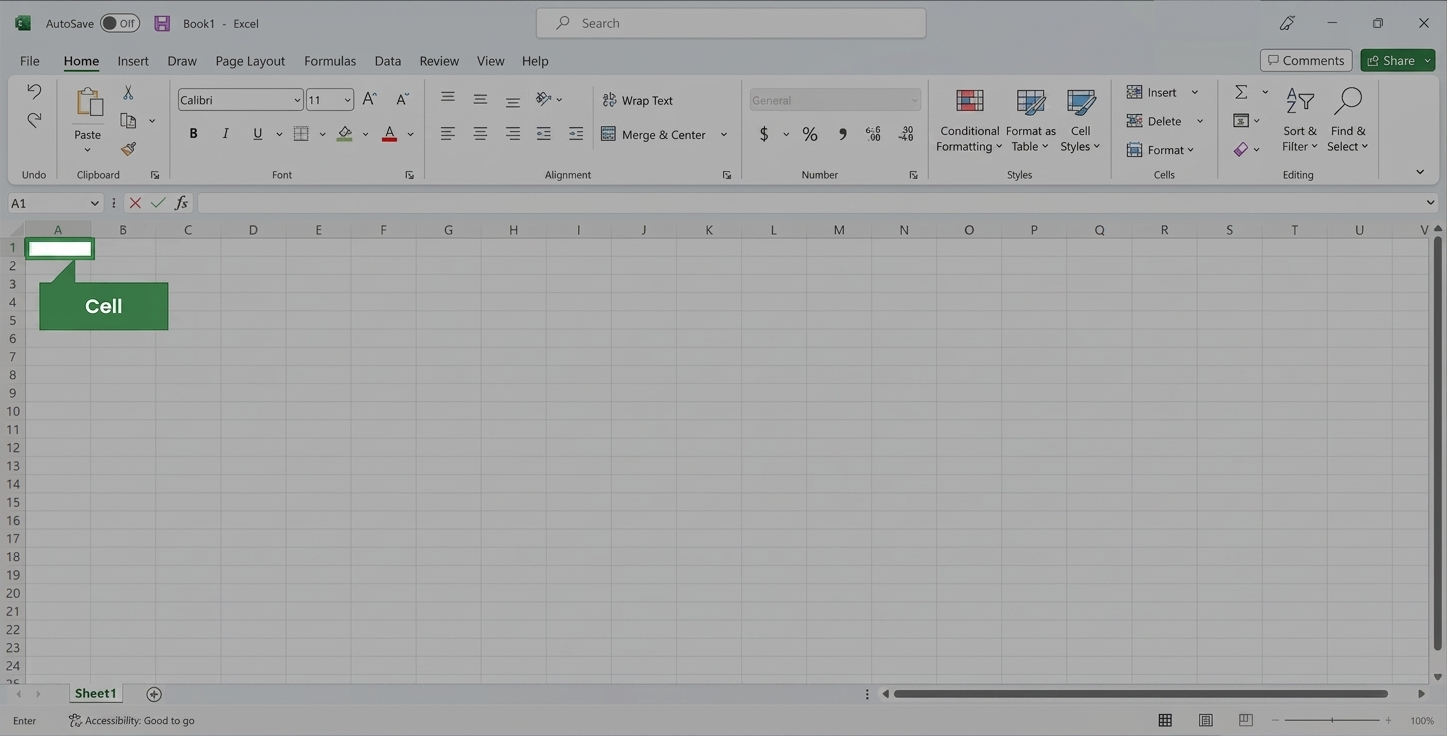Screen dimensions: 1447x736
Task: Click the Share button
Action: click(x=1397, y=60)
